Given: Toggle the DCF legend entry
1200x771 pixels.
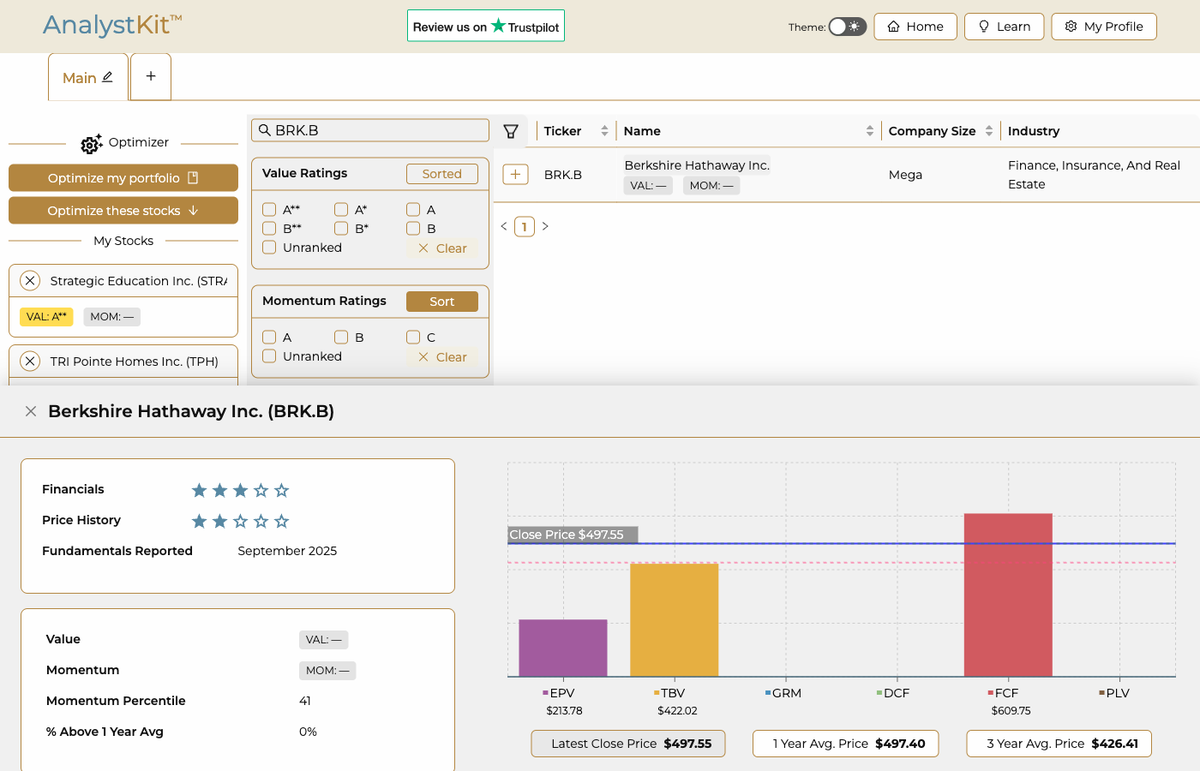Looking at the screenshot, I should (x=893, y=692).
